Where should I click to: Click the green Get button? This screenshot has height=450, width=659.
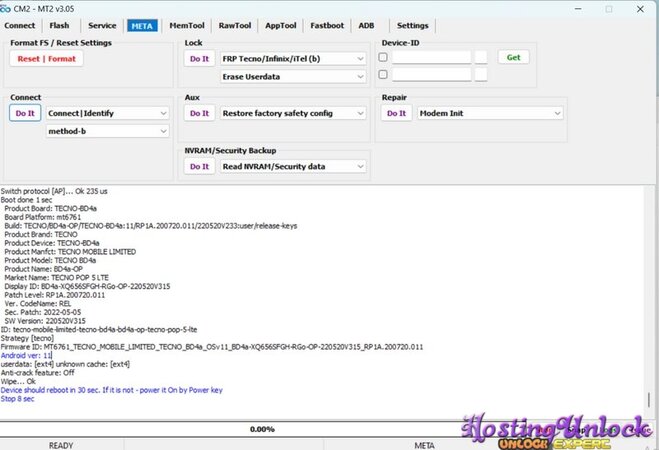pos(513,58)
